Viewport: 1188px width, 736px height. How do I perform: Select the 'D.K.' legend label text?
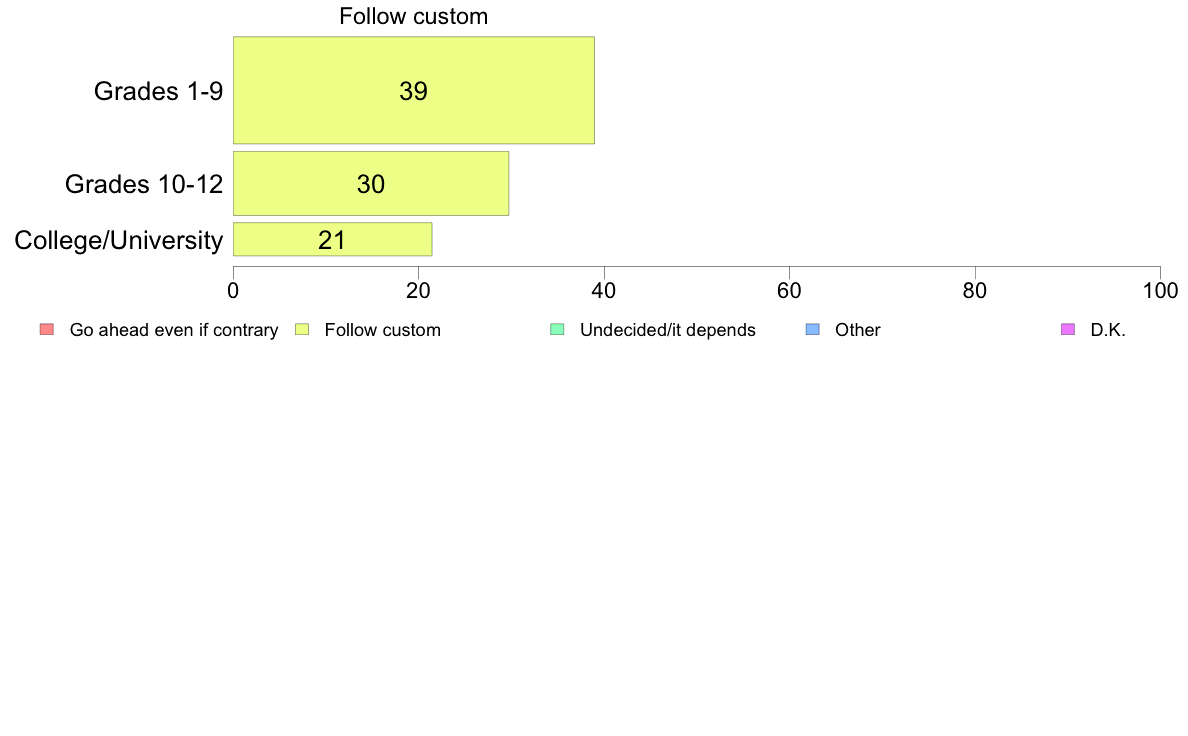(x=1108, y=330)
